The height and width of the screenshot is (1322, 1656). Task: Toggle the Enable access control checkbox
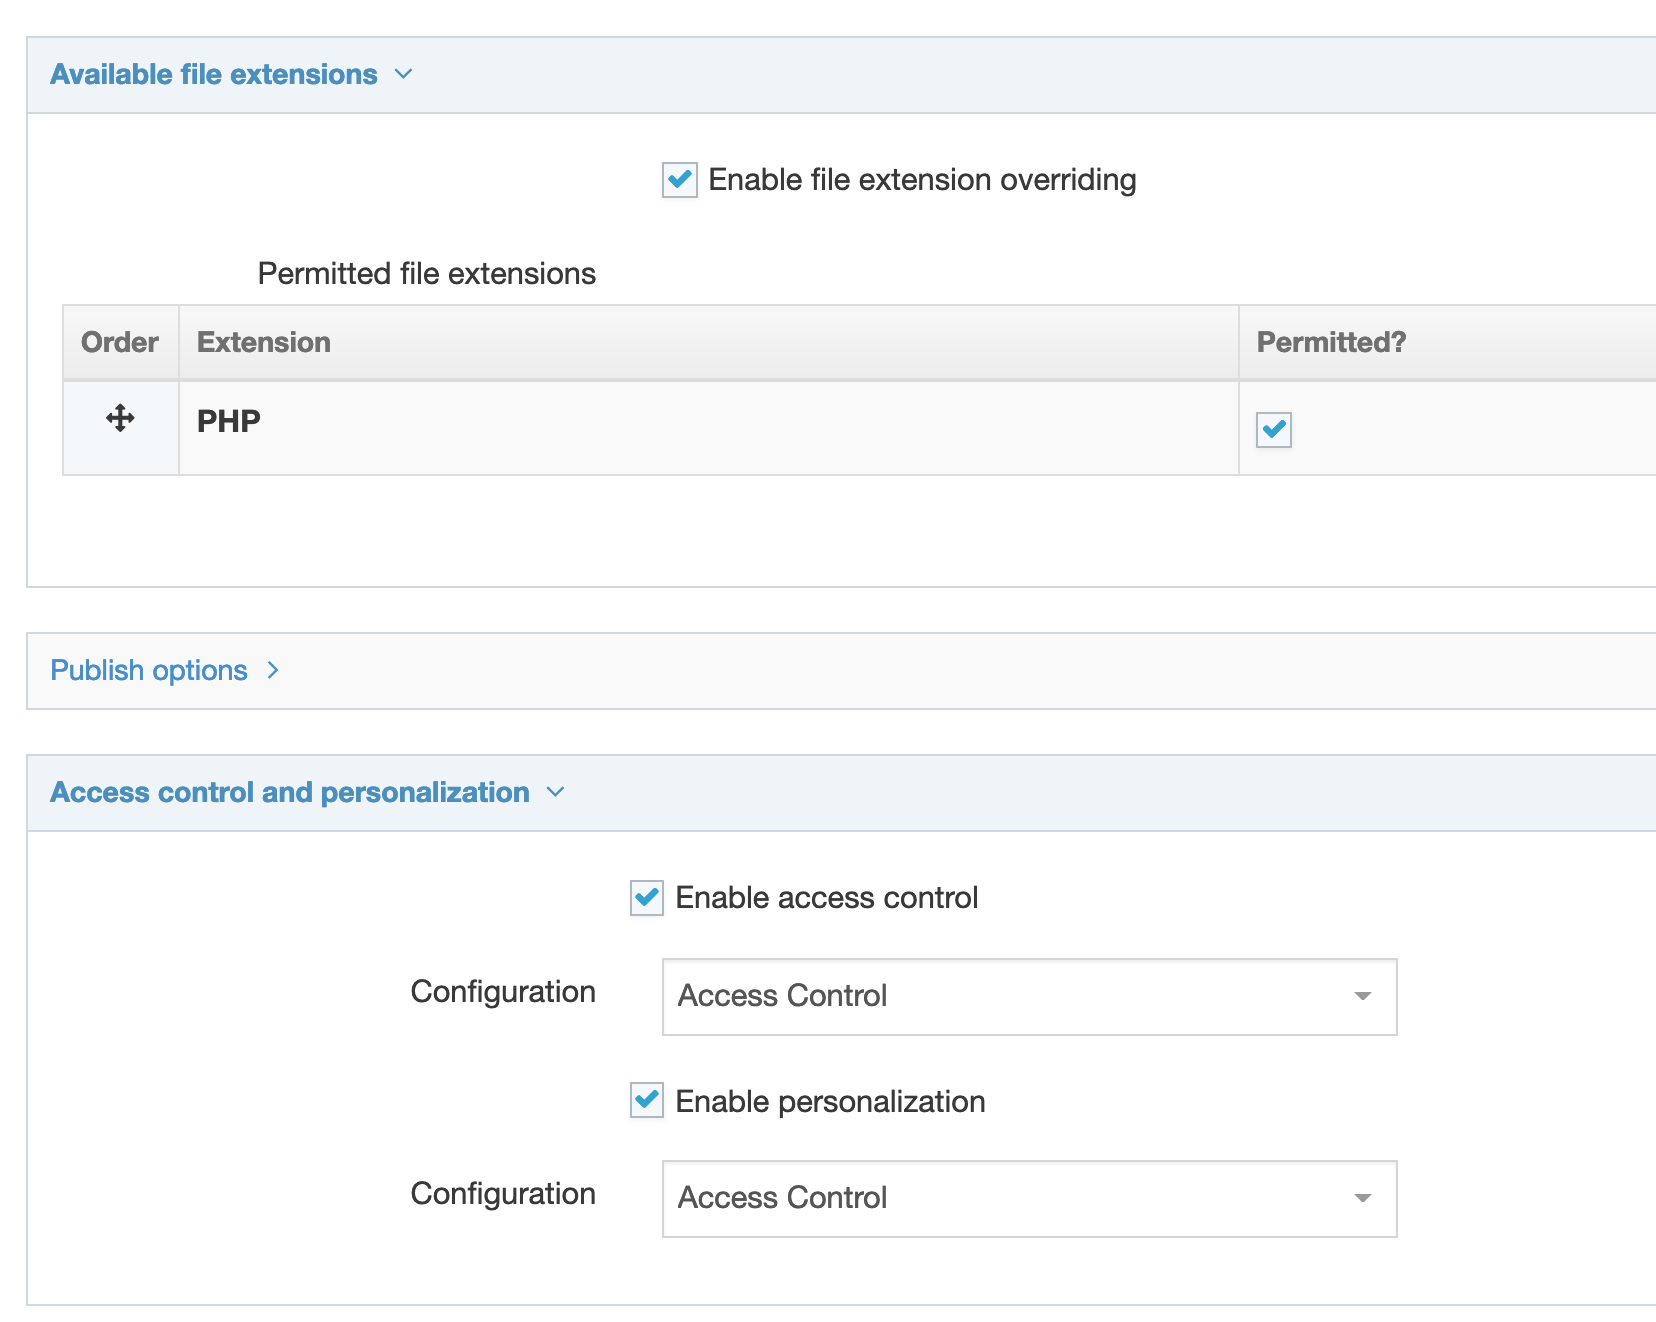click(647, 898)
